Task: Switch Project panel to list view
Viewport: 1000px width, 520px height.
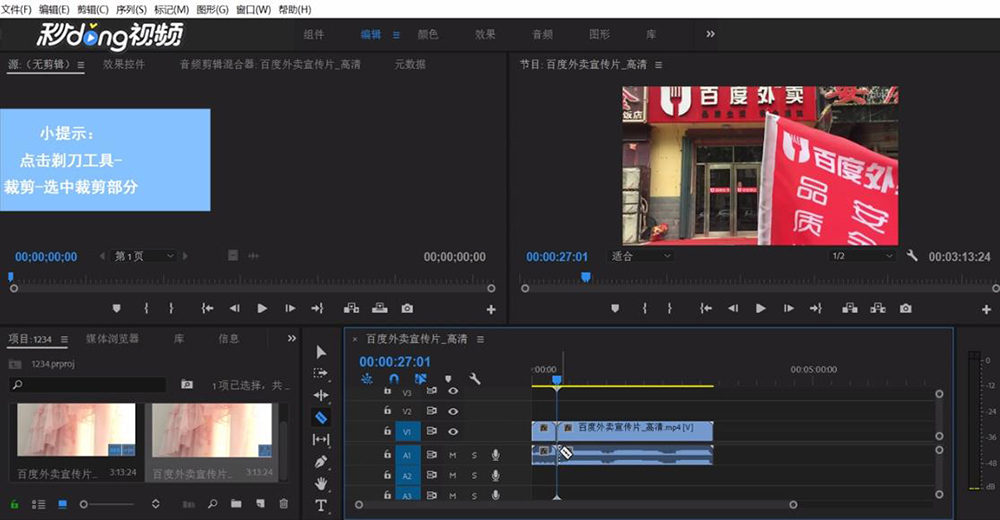Action: coord(38,504)
